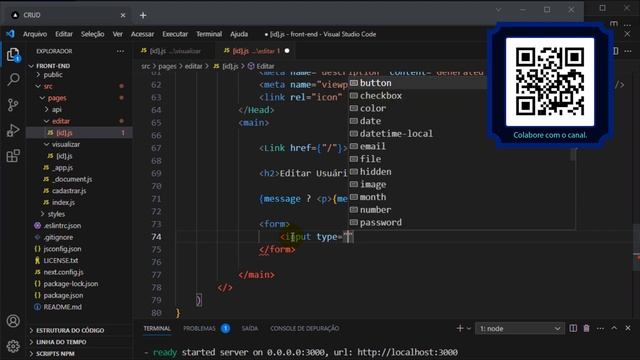Open the Explorer view in activity bar
The width and height of the screenshot is (640, 360).
[13, 55]
